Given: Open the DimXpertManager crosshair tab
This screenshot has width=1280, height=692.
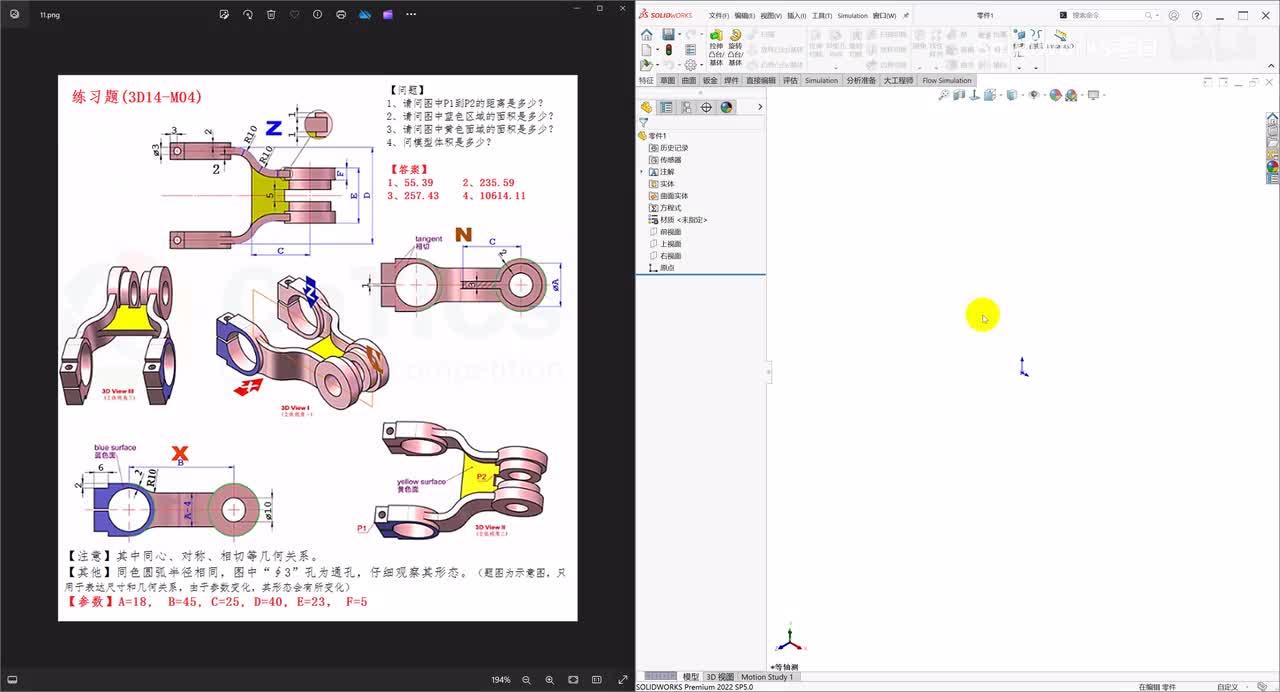Looking at the screenshot, I should 706,107.
